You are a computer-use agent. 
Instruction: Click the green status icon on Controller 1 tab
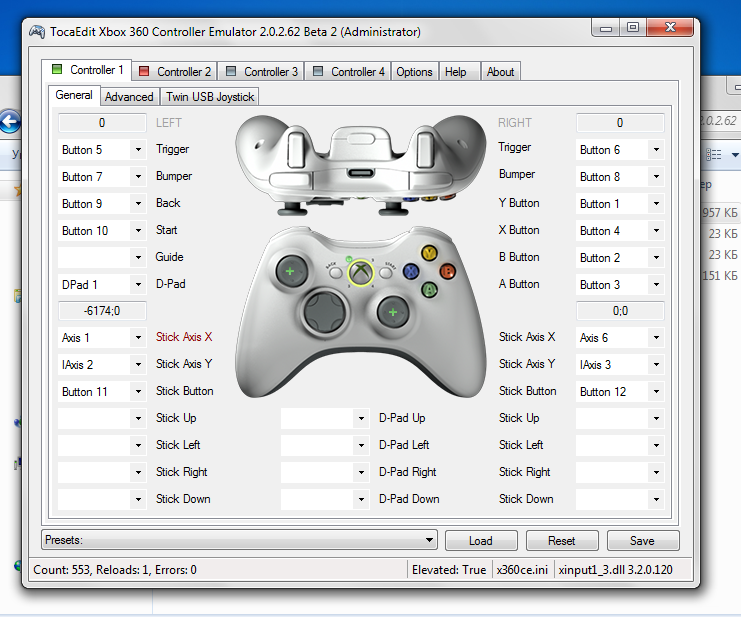click(57, 69)
